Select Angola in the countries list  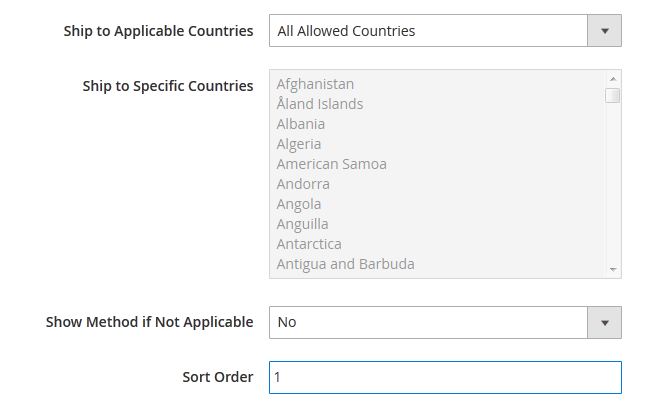pos(299,204)
